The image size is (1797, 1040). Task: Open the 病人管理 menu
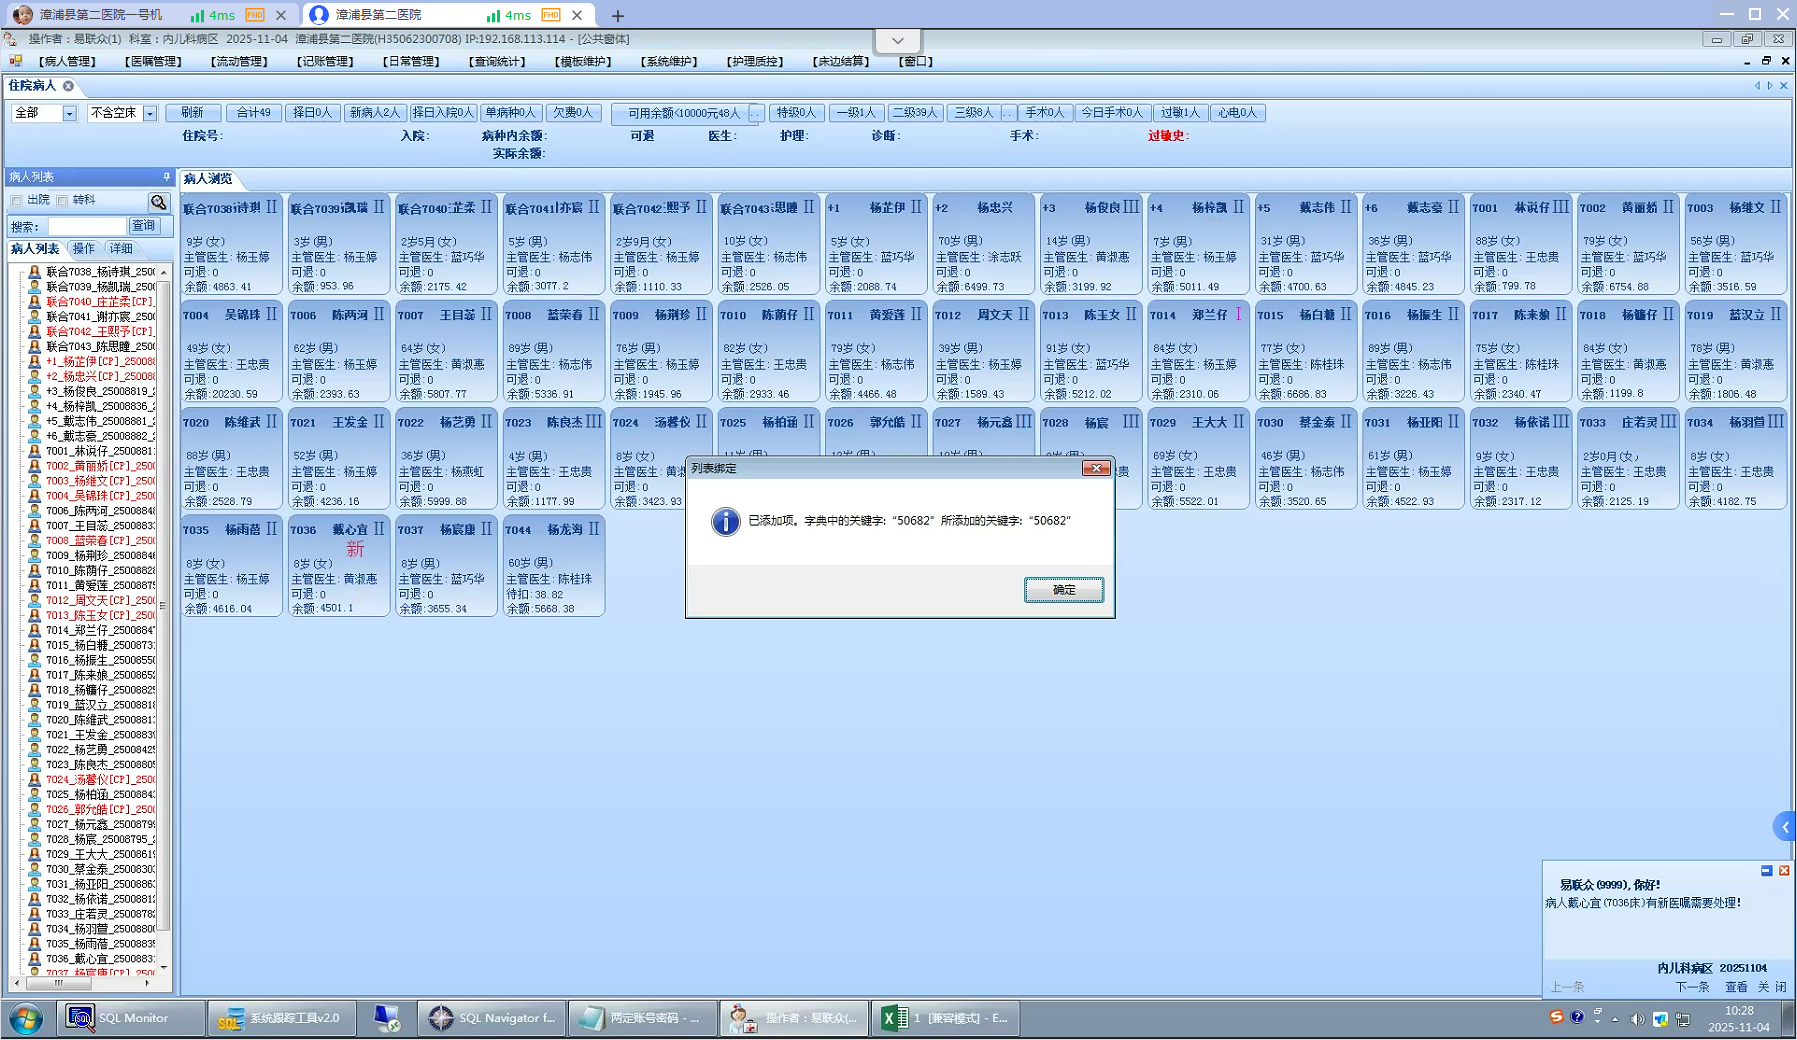tap(68, 62)
